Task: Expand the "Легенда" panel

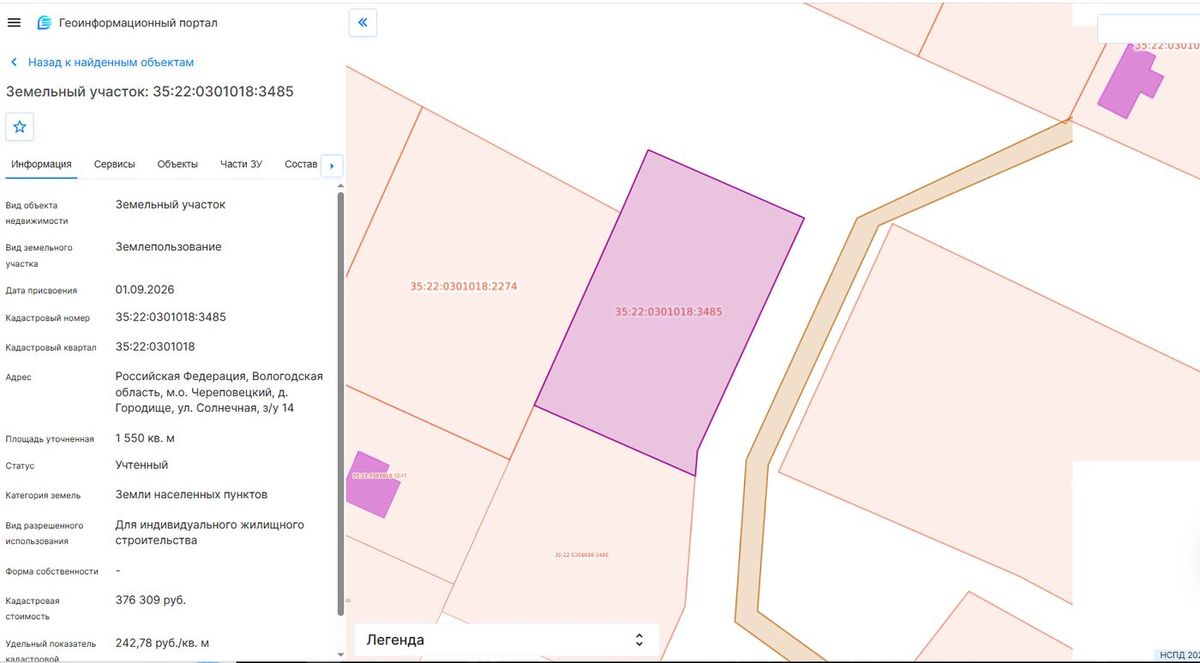Action: pos(506,640)
